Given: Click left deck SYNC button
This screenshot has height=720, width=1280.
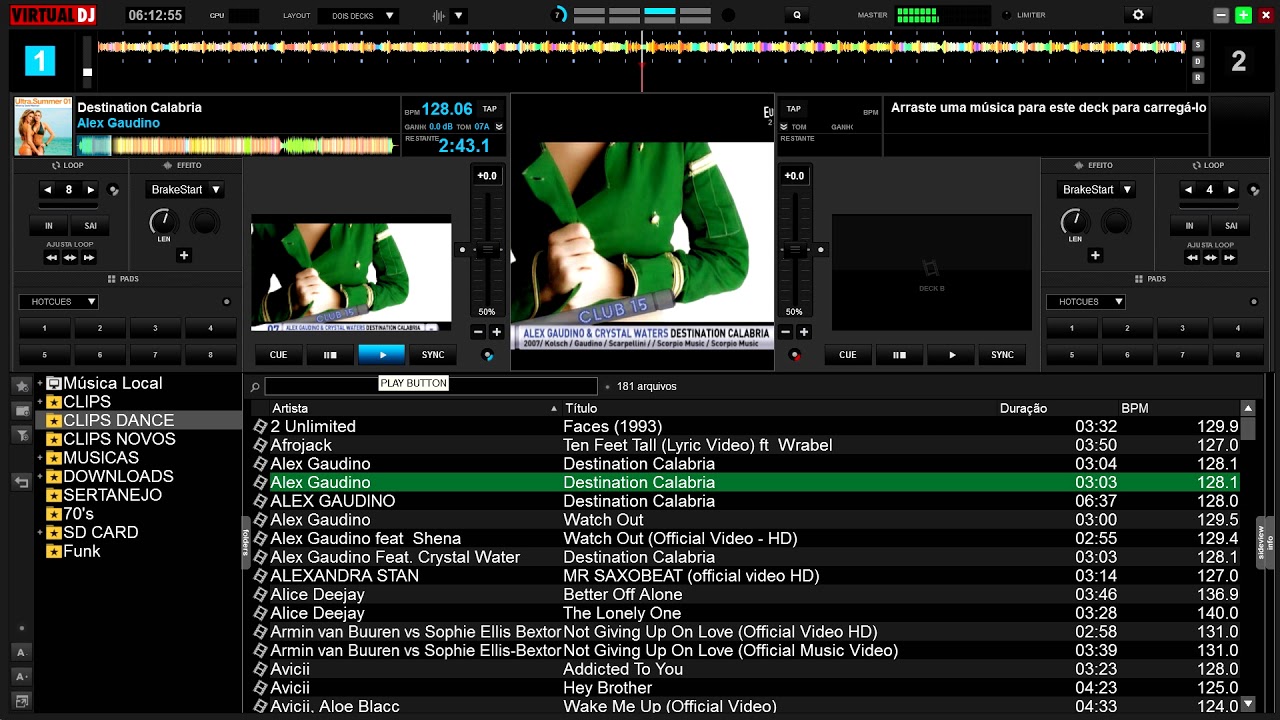Looking at the screenshot, I should coord(433,355).
